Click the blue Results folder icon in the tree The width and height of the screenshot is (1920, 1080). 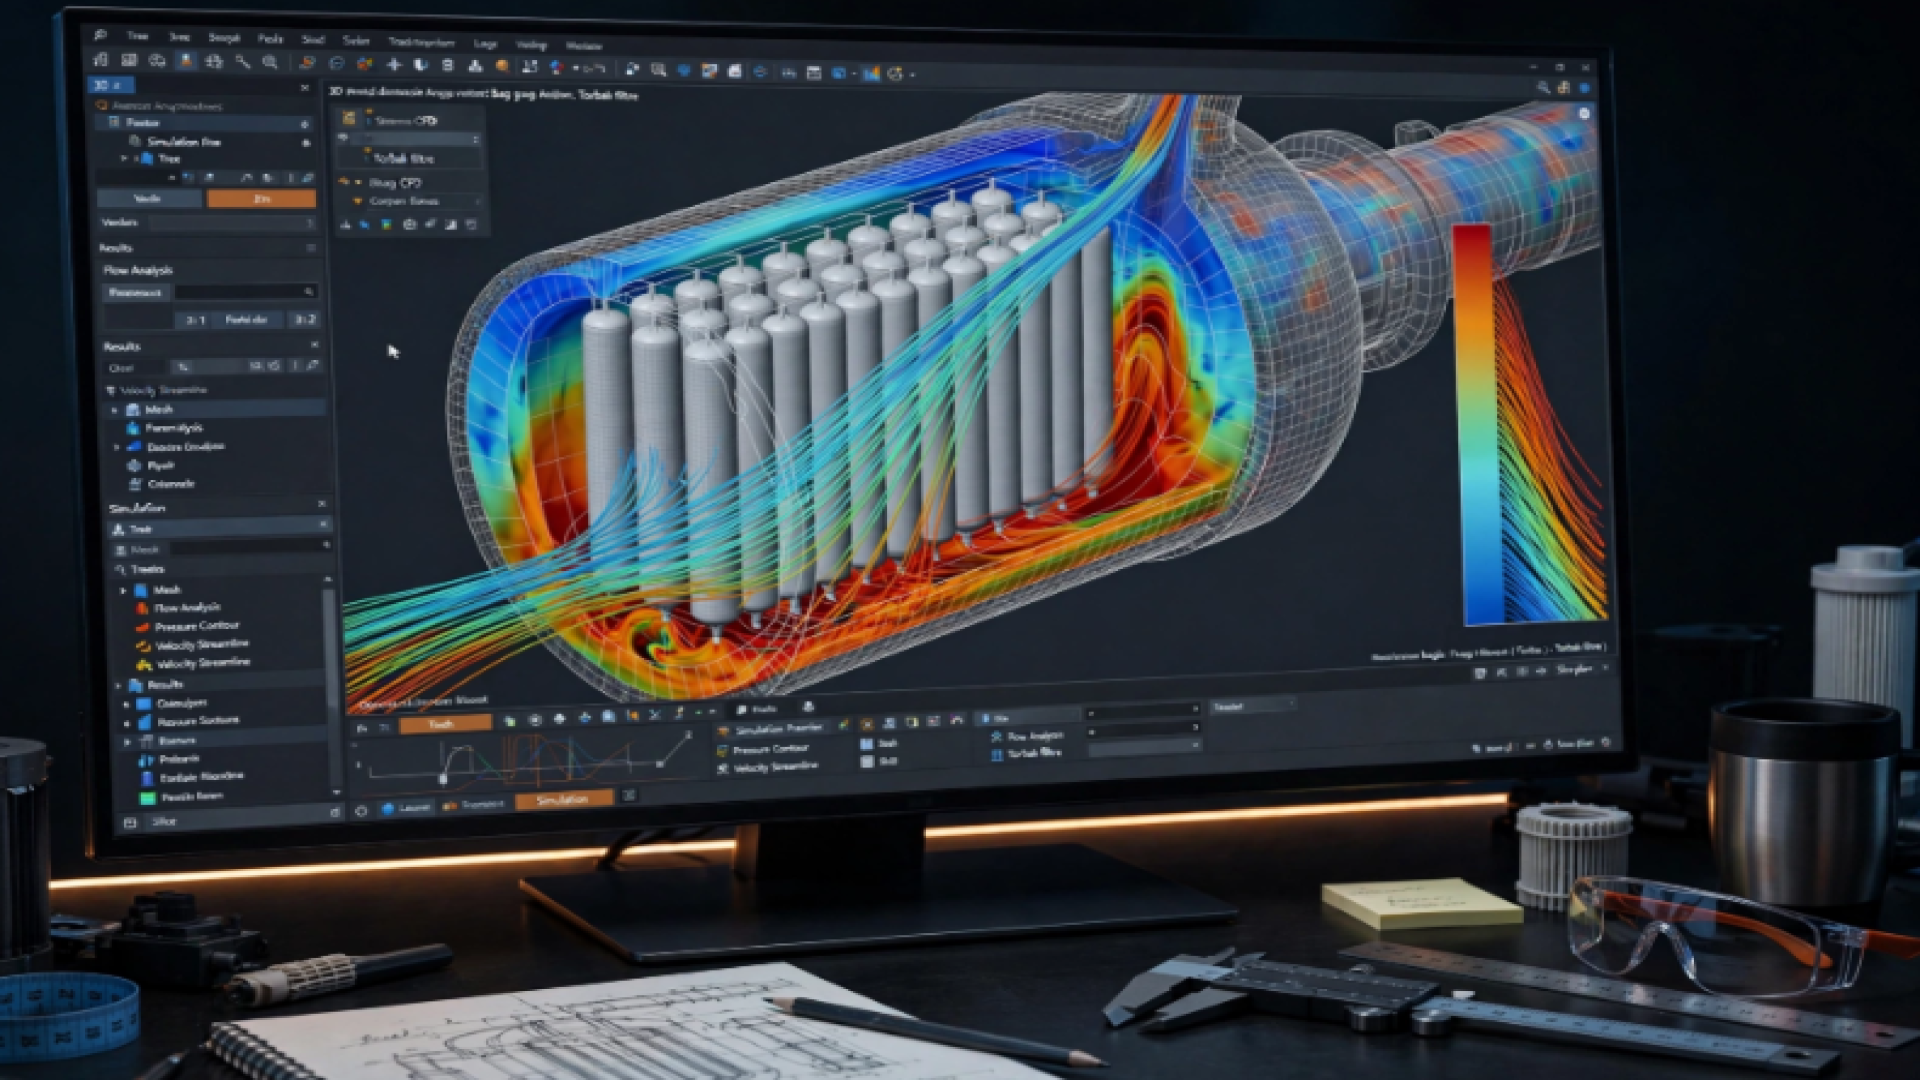coord(136,685)
